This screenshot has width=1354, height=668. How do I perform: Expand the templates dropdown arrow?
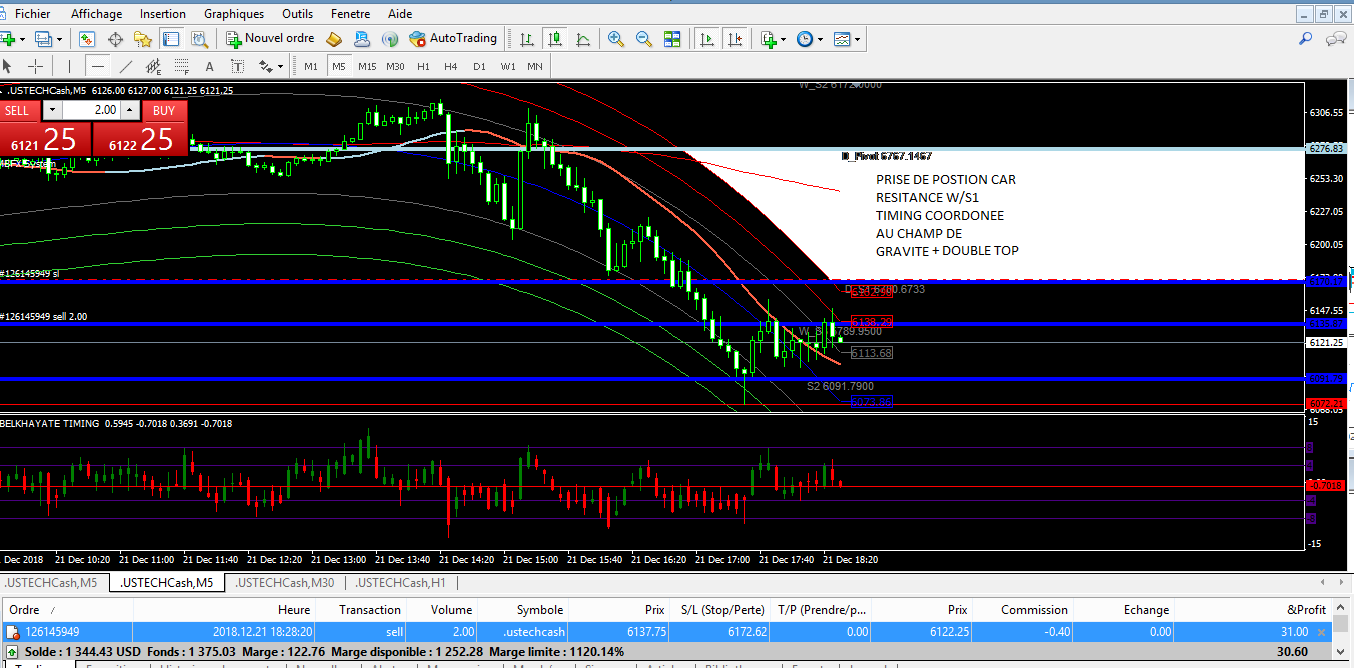pos(858,39)
